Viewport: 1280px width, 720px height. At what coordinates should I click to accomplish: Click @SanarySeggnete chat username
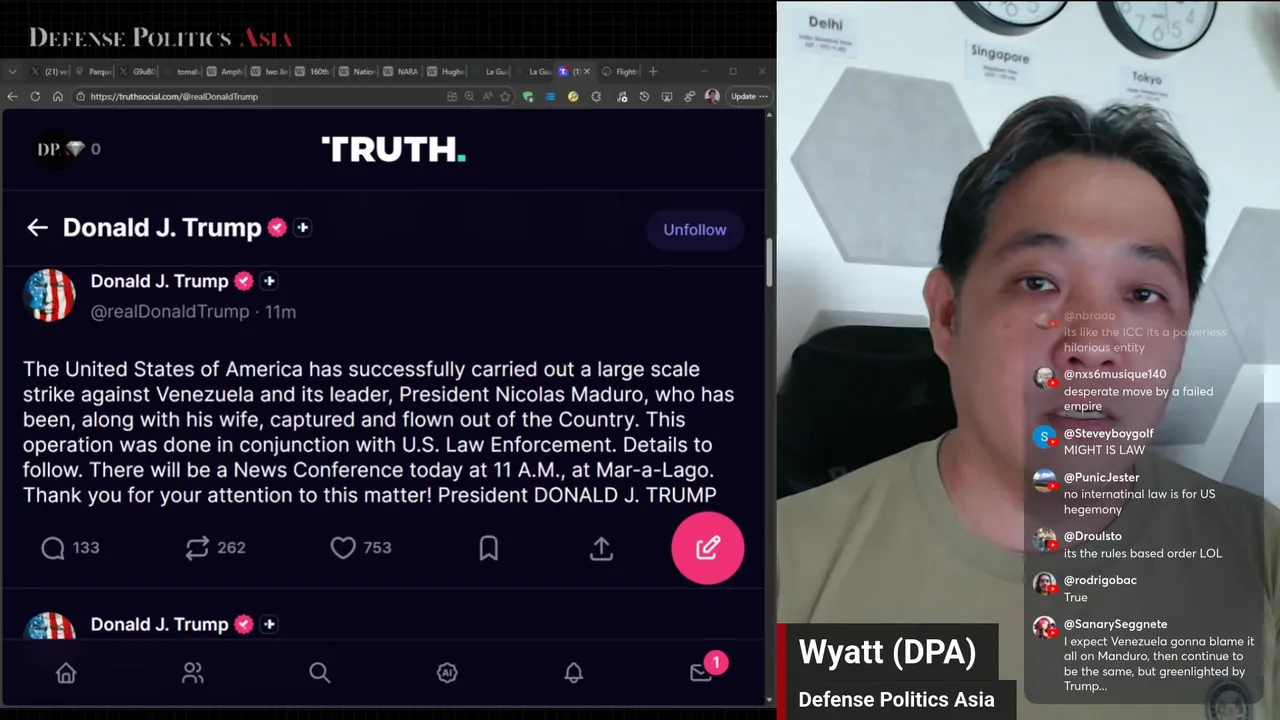[x=1115, y=624]
